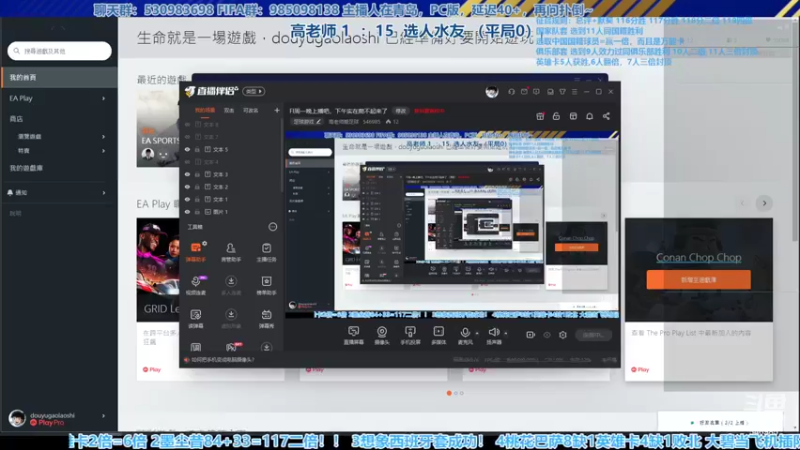Open speaker dropdown arrow in companion
The height and width of the screenshot is (450, 800).
(x=506, y=333)
